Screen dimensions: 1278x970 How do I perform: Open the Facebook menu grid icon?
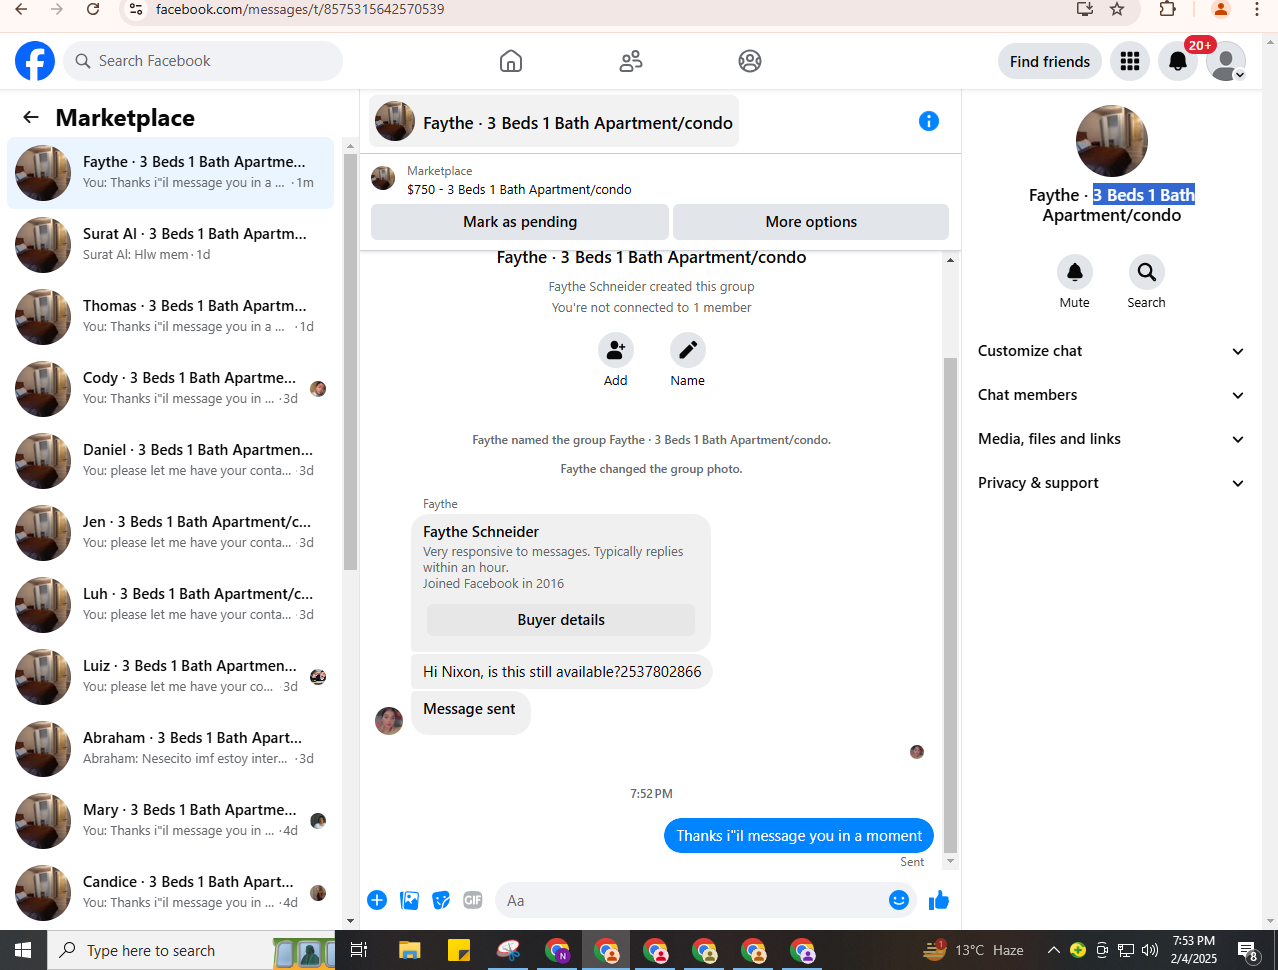tap(1130, 61)
